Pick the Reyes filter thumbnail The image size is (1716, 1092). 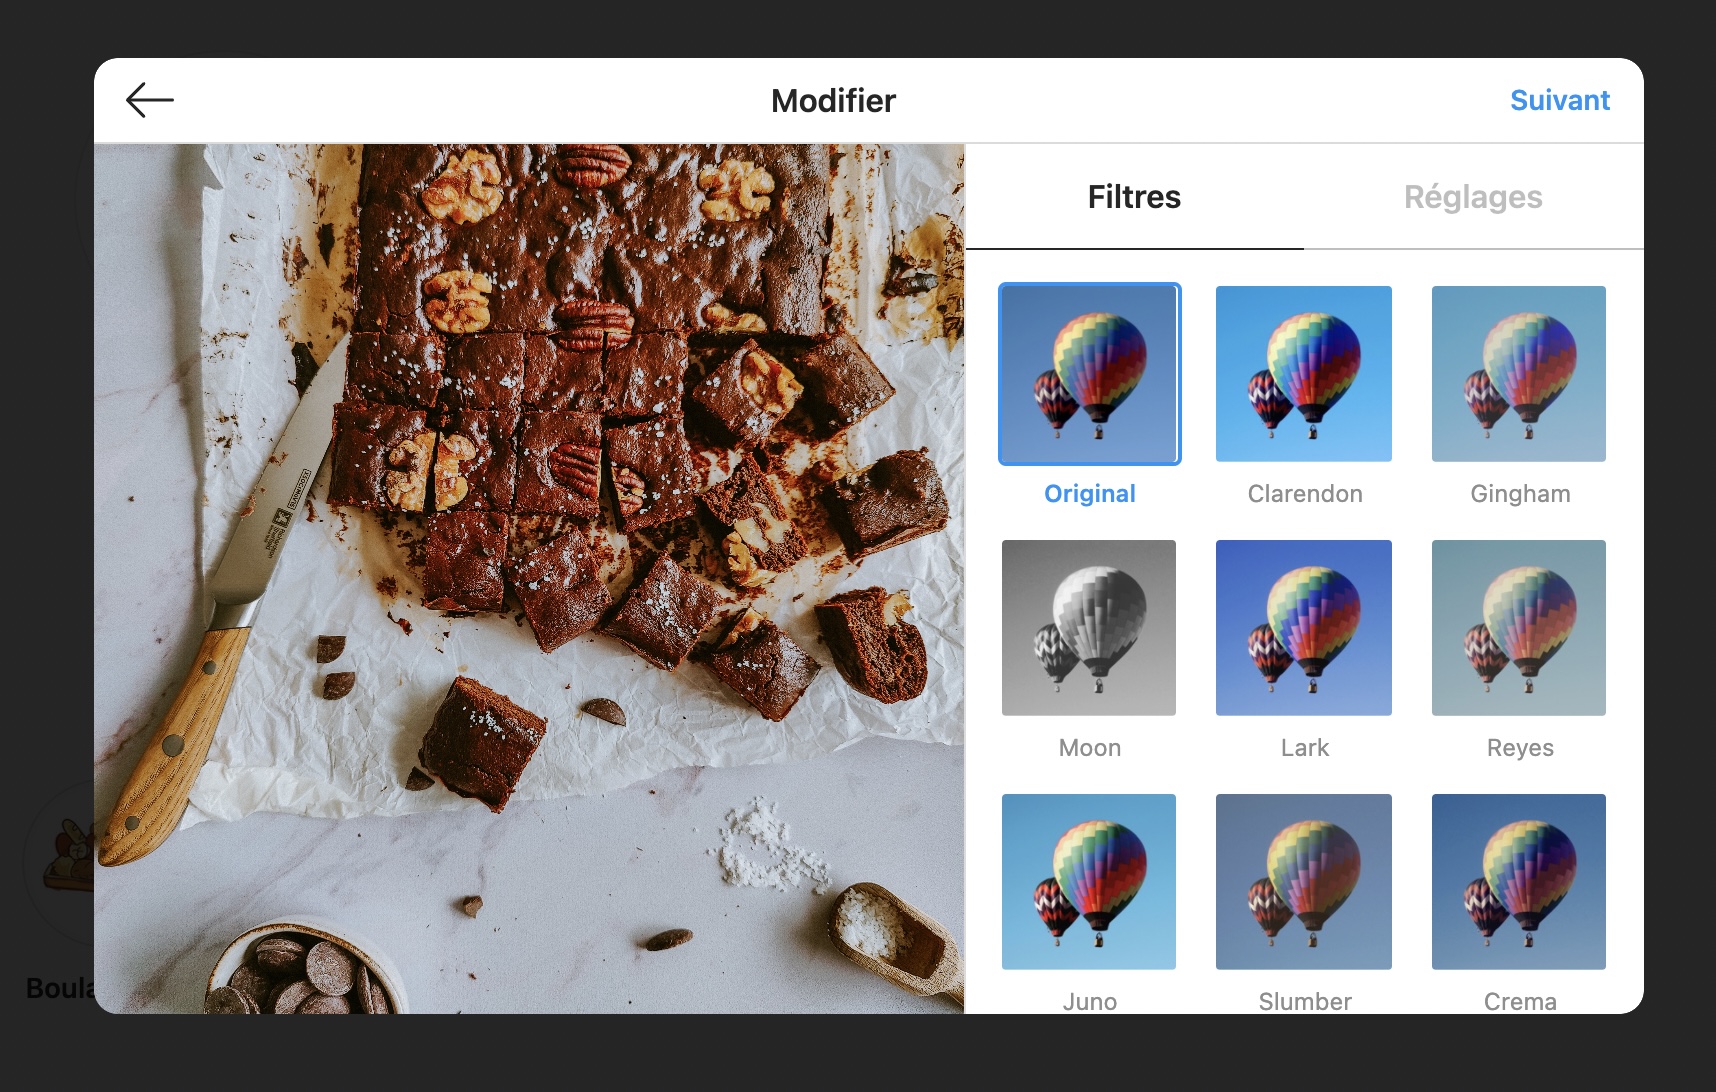pos(1519,628)
